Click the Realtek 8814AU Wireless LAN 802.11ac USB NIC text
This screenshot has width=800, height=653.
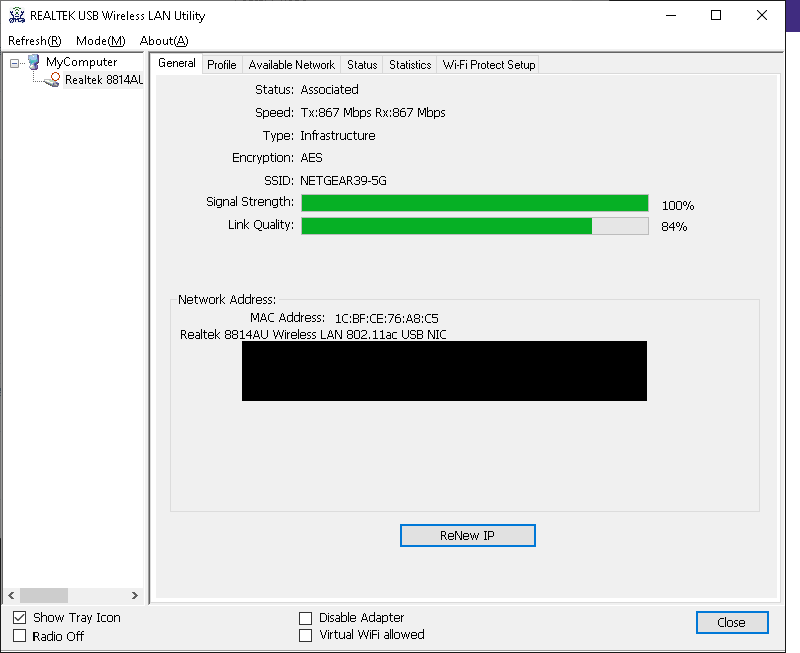313,335
